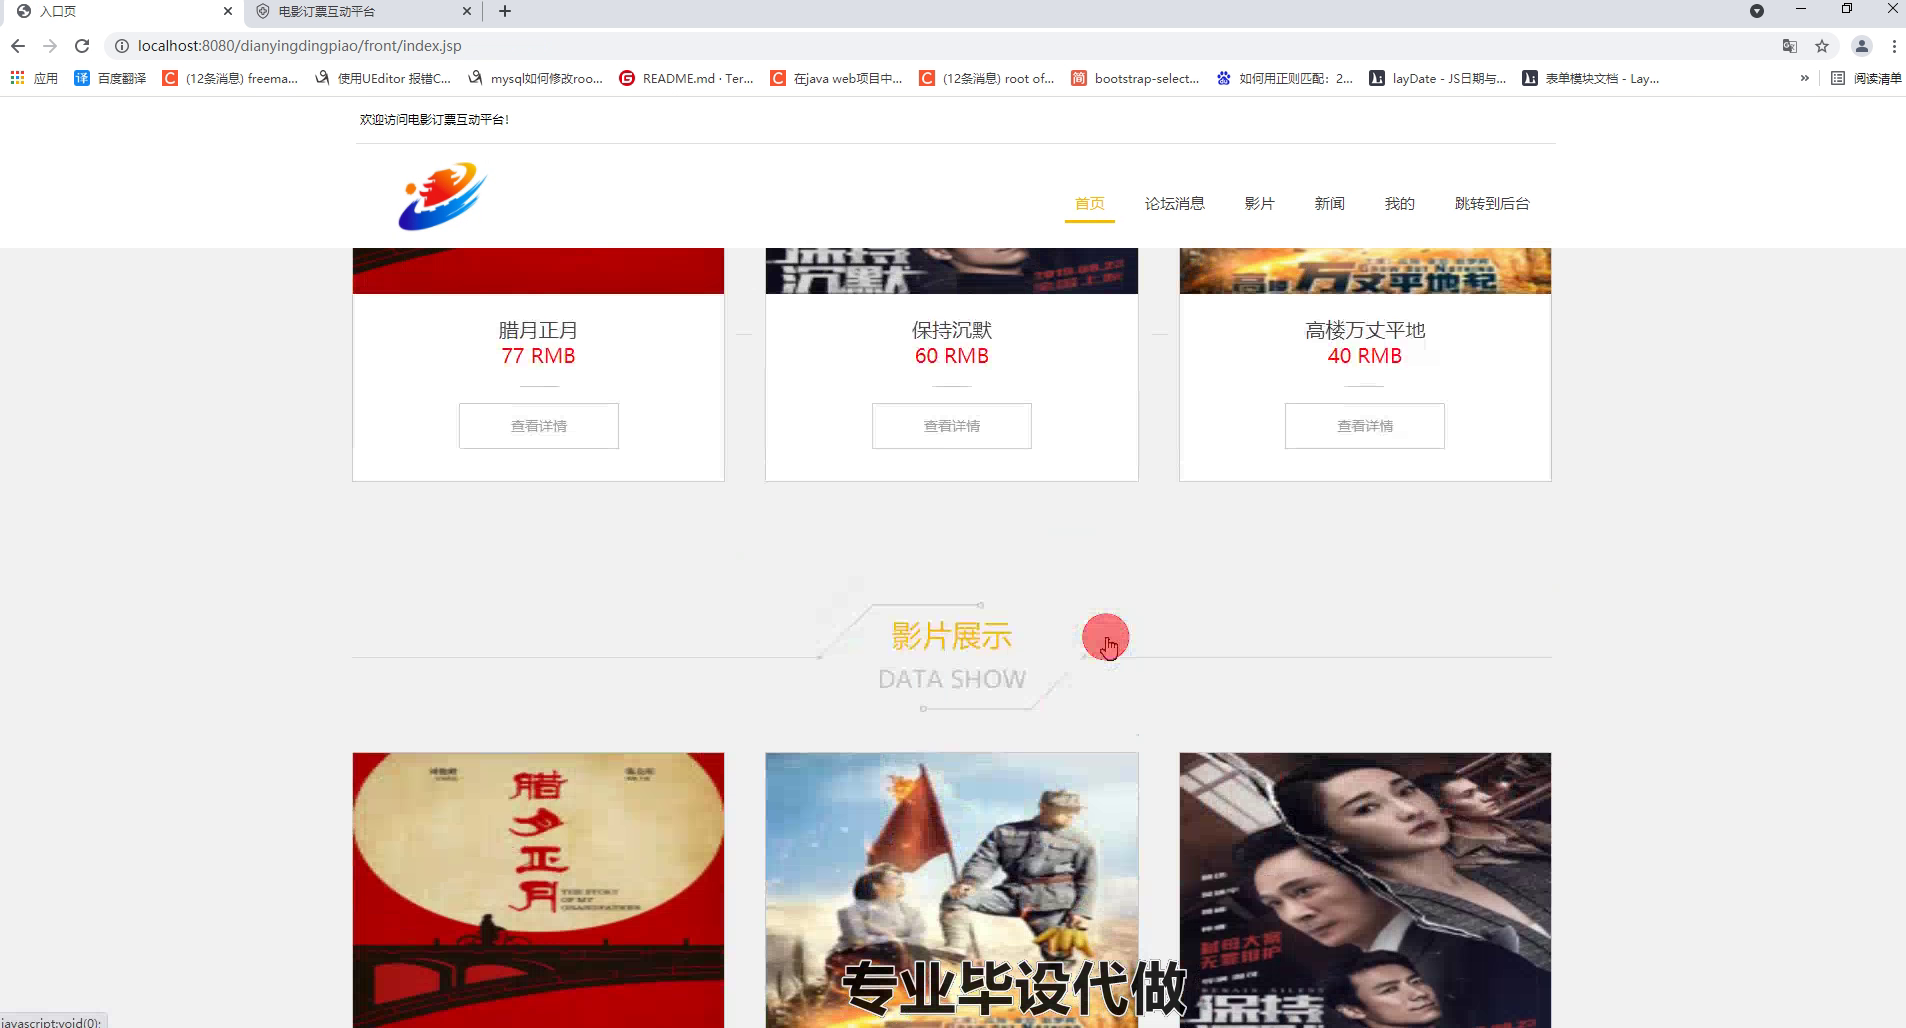Open the 腊月正月 red poster thumbnail

[538, 890]
